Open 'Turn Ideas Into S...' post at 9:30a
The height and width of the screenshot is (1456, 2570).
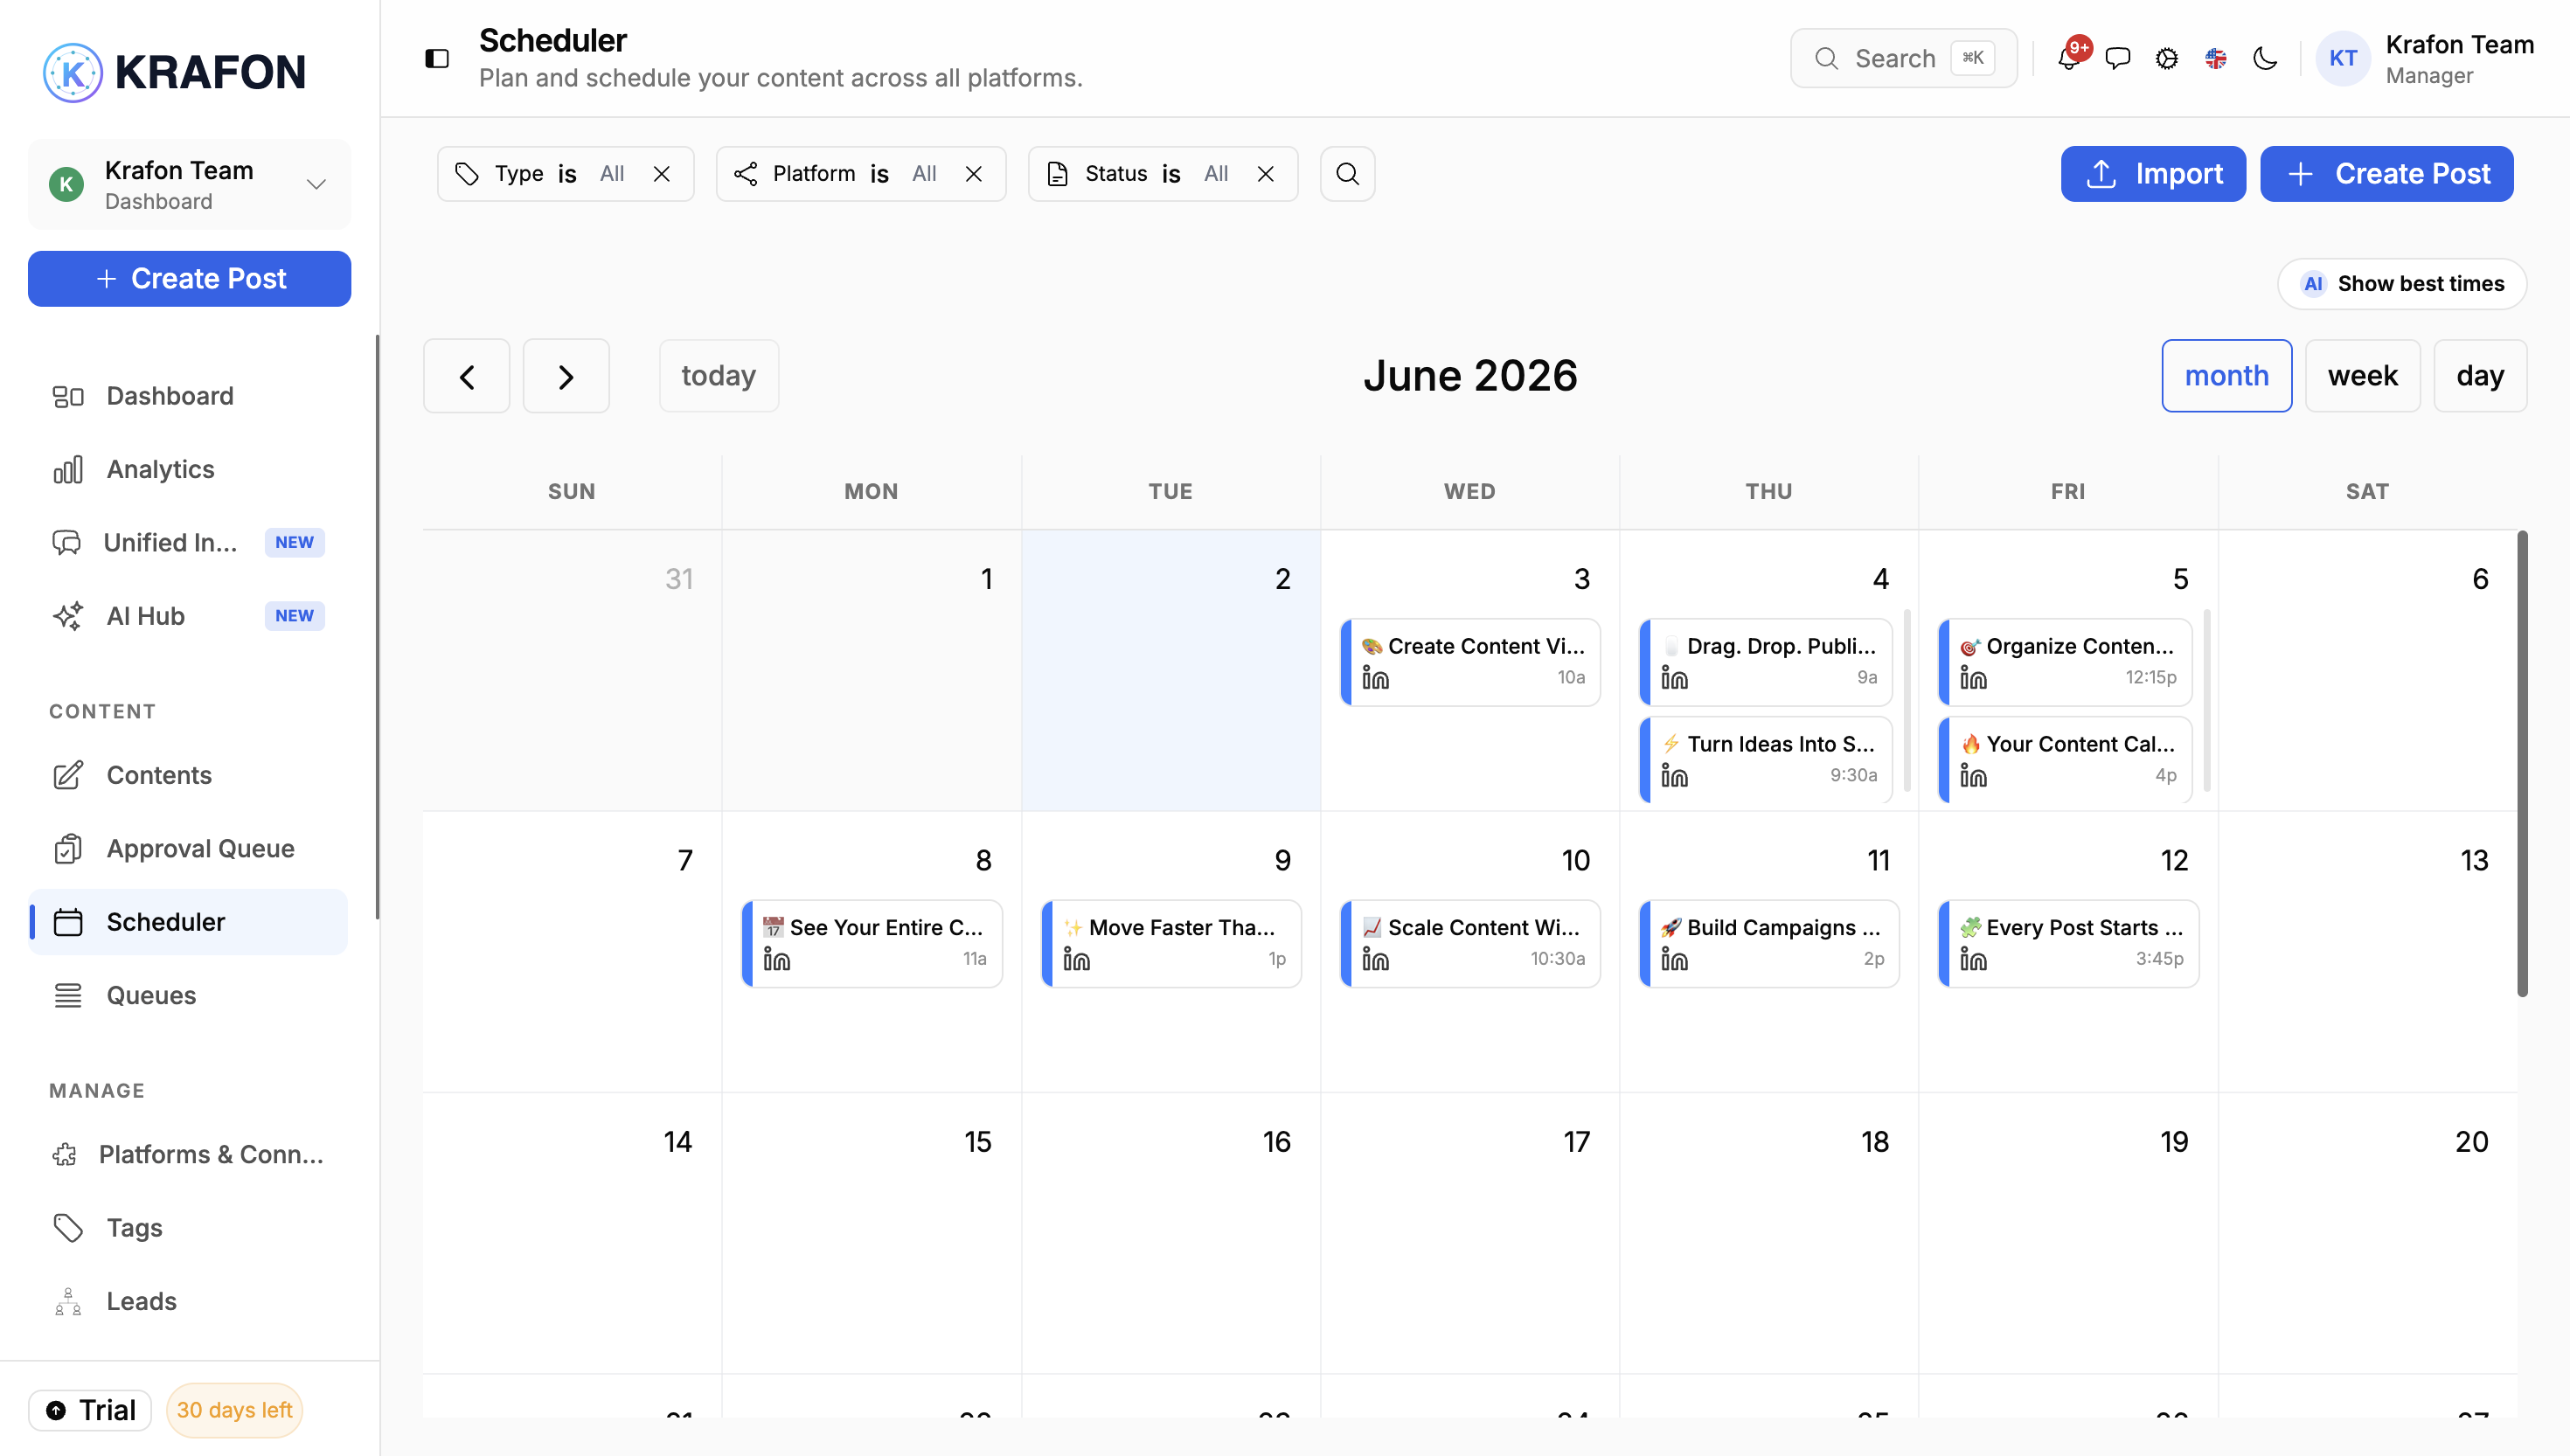[1766, 760]
